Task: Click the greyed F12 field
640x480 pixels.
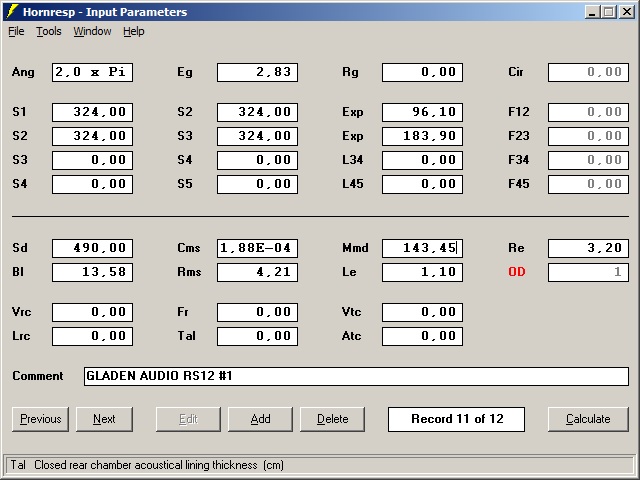Action: tap(588, 112)
